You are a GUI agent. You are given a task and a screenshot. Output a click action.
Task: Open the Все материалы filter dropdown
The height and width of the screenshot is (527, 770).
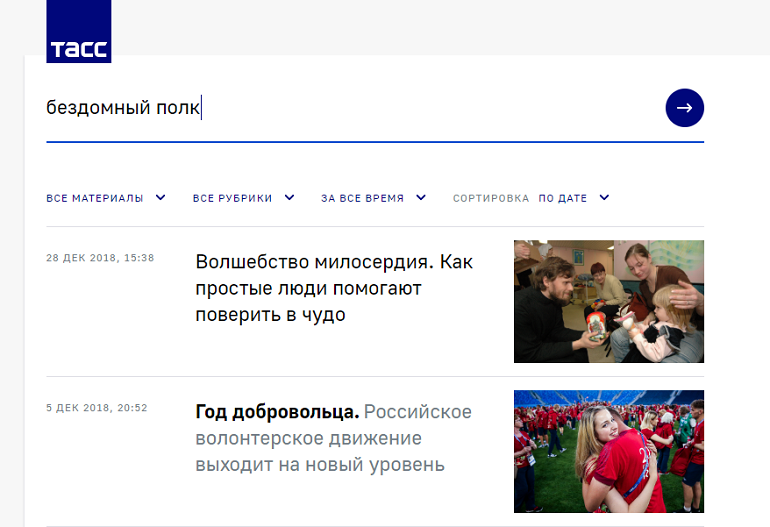point(95,198)
